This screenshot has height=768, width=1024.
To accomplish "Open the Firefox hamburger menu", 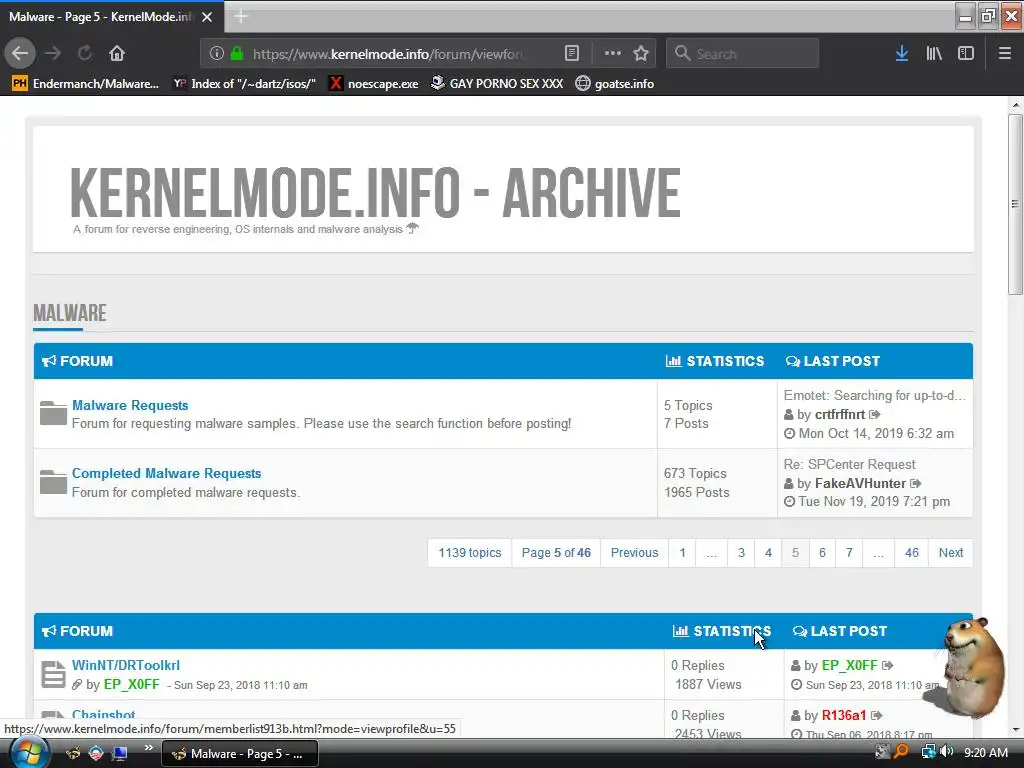I will [1005, 54].
